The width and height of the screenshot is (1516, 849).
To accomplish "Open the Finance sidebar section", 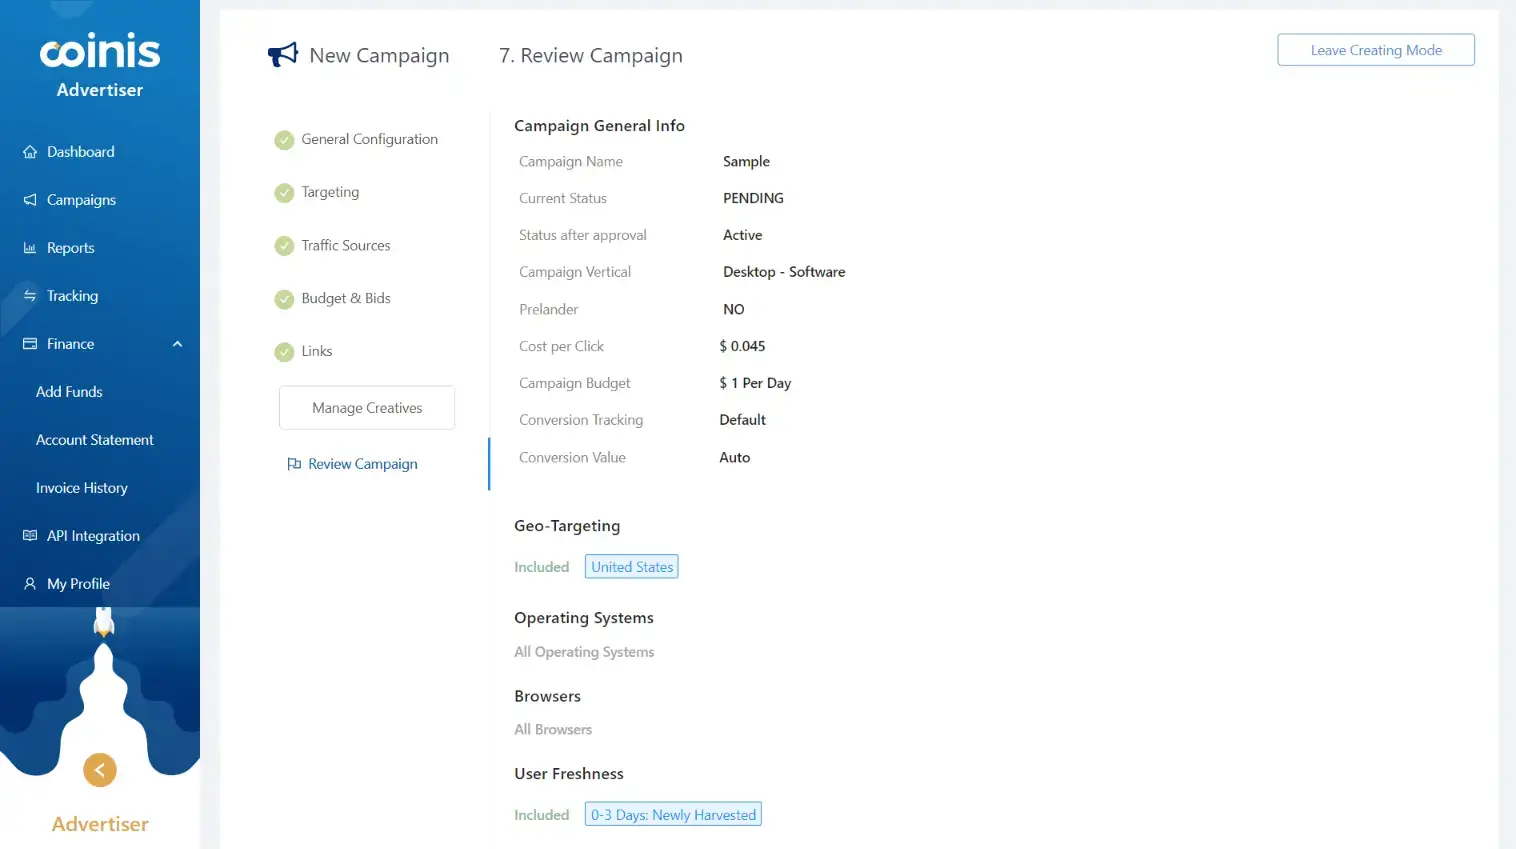I will 71,344.
